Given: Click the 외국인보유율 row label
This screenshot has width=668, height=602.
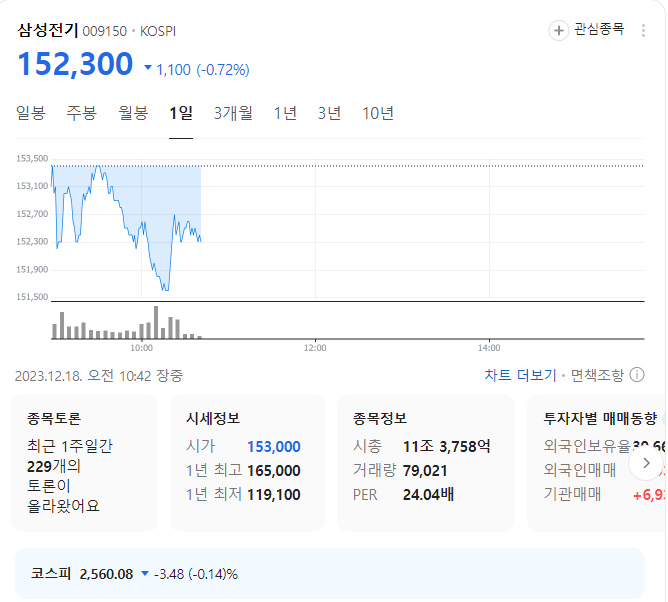Looking at the screenshot, I should pos(587,446).
